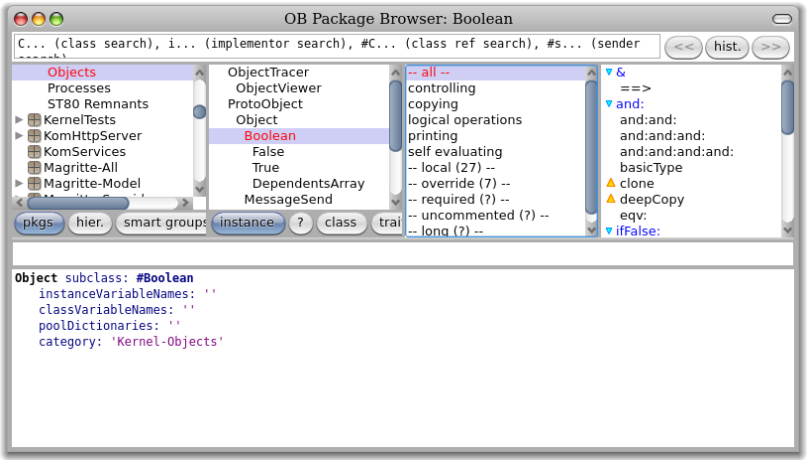Image resolution: width=807 pixels, height=460 pixels.
Task: Expand the KomHttpServer package node
Action: pos(19,136)
